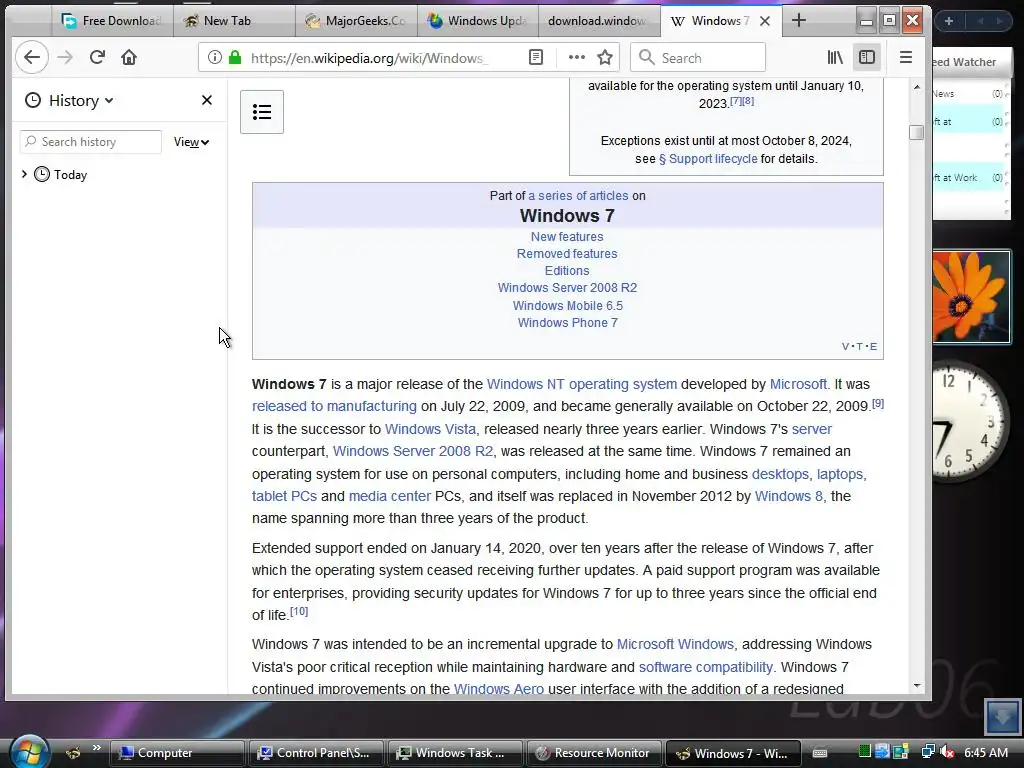
Task: Bookmark this page with the star
Action: (x=605, y=57)
